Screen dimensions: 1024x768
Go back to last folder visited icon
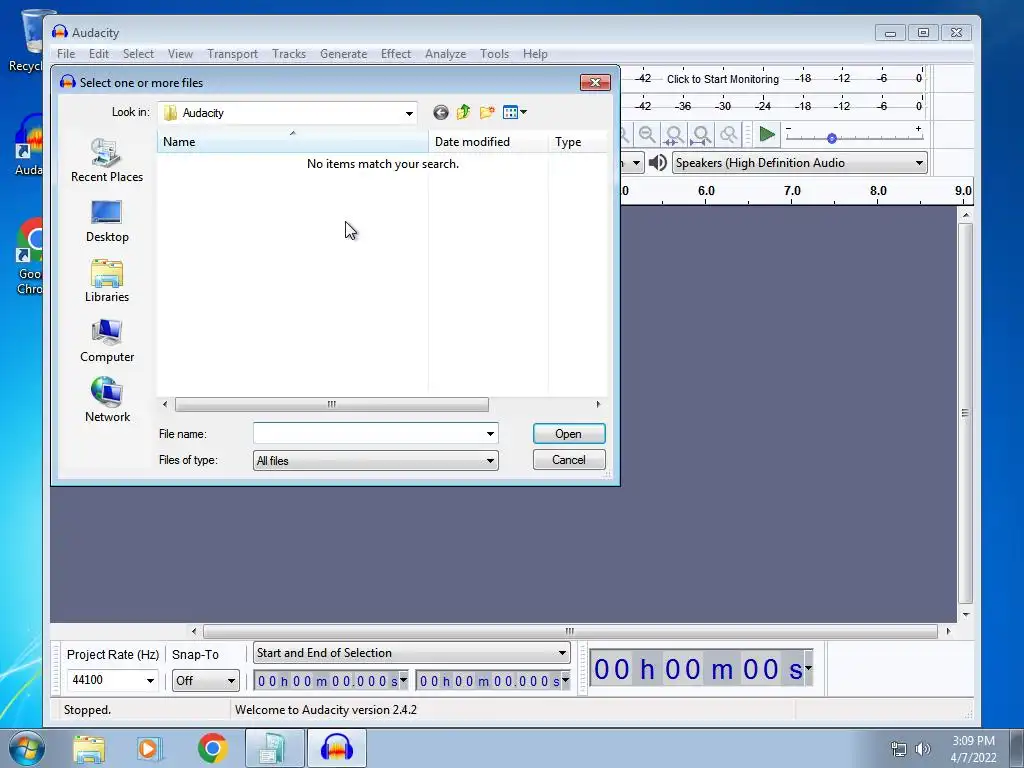pyautogui.click(x=441, y=112)
